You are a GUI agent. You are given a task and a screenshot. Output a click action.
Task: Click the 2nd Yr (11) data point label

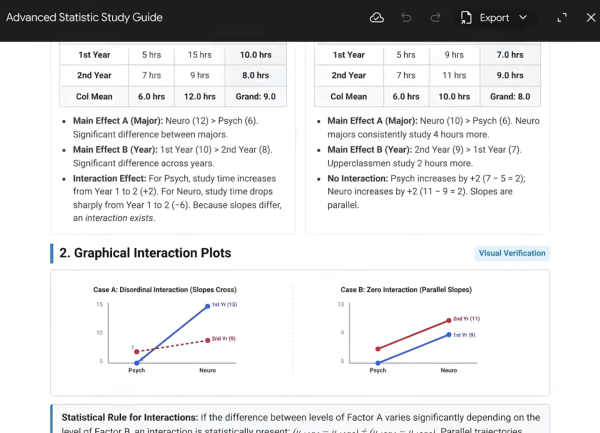tap(466, 319)
